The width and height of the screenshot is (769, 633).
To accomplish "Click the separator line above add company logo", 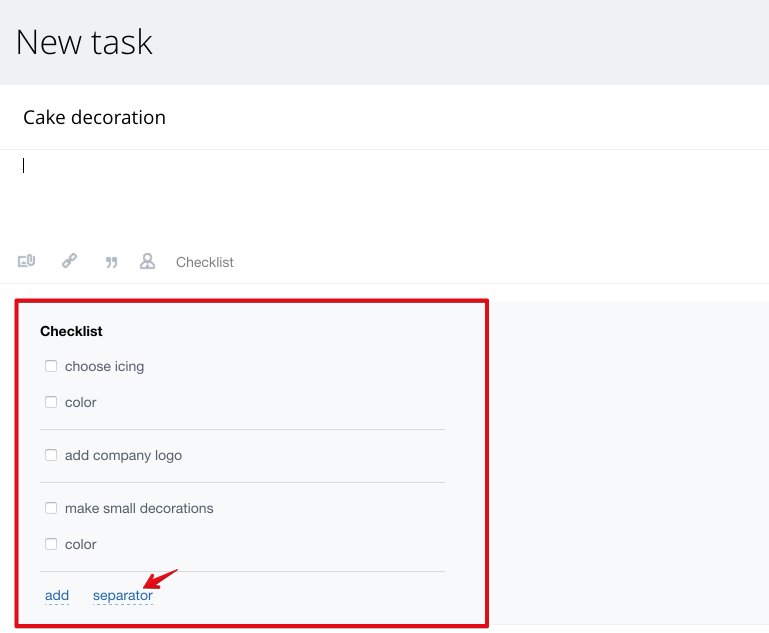I will (x=242, y=430).
